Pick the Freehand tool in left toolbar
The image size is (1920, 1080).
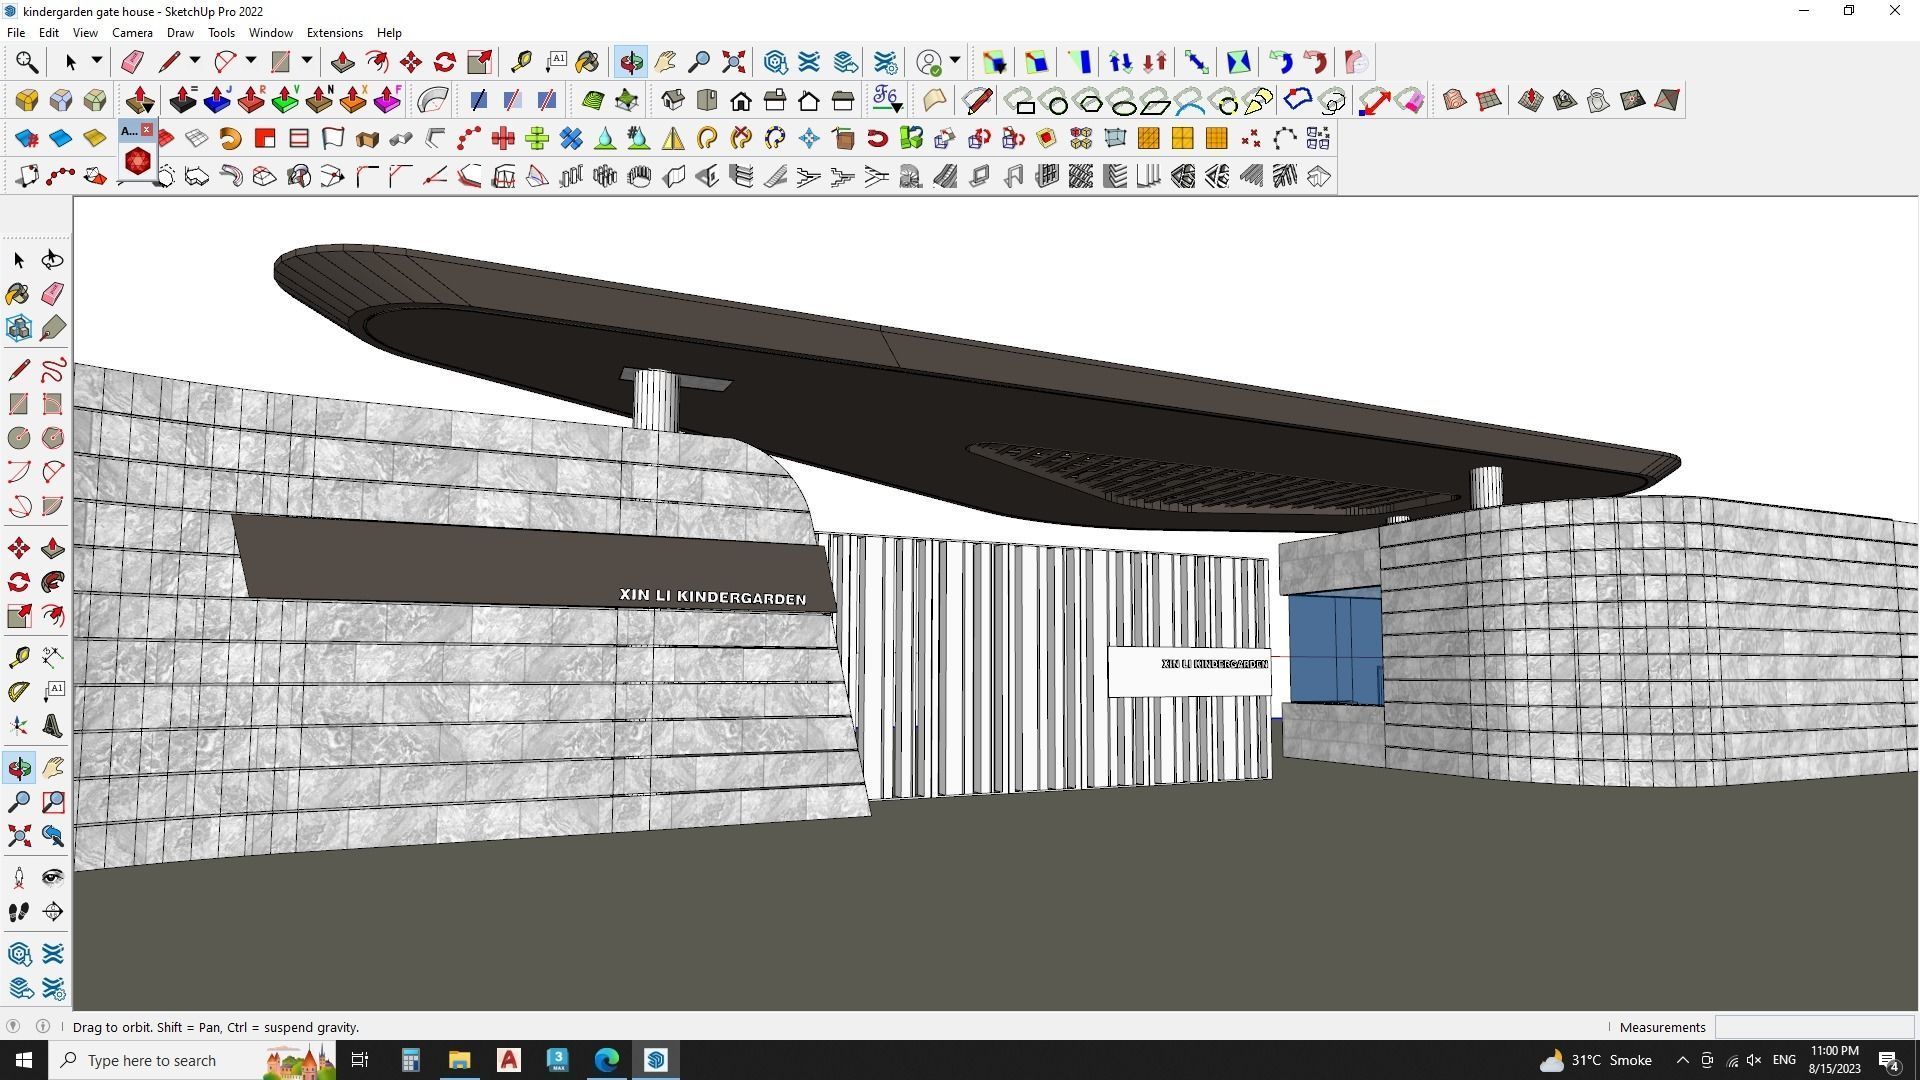point(53,370)
